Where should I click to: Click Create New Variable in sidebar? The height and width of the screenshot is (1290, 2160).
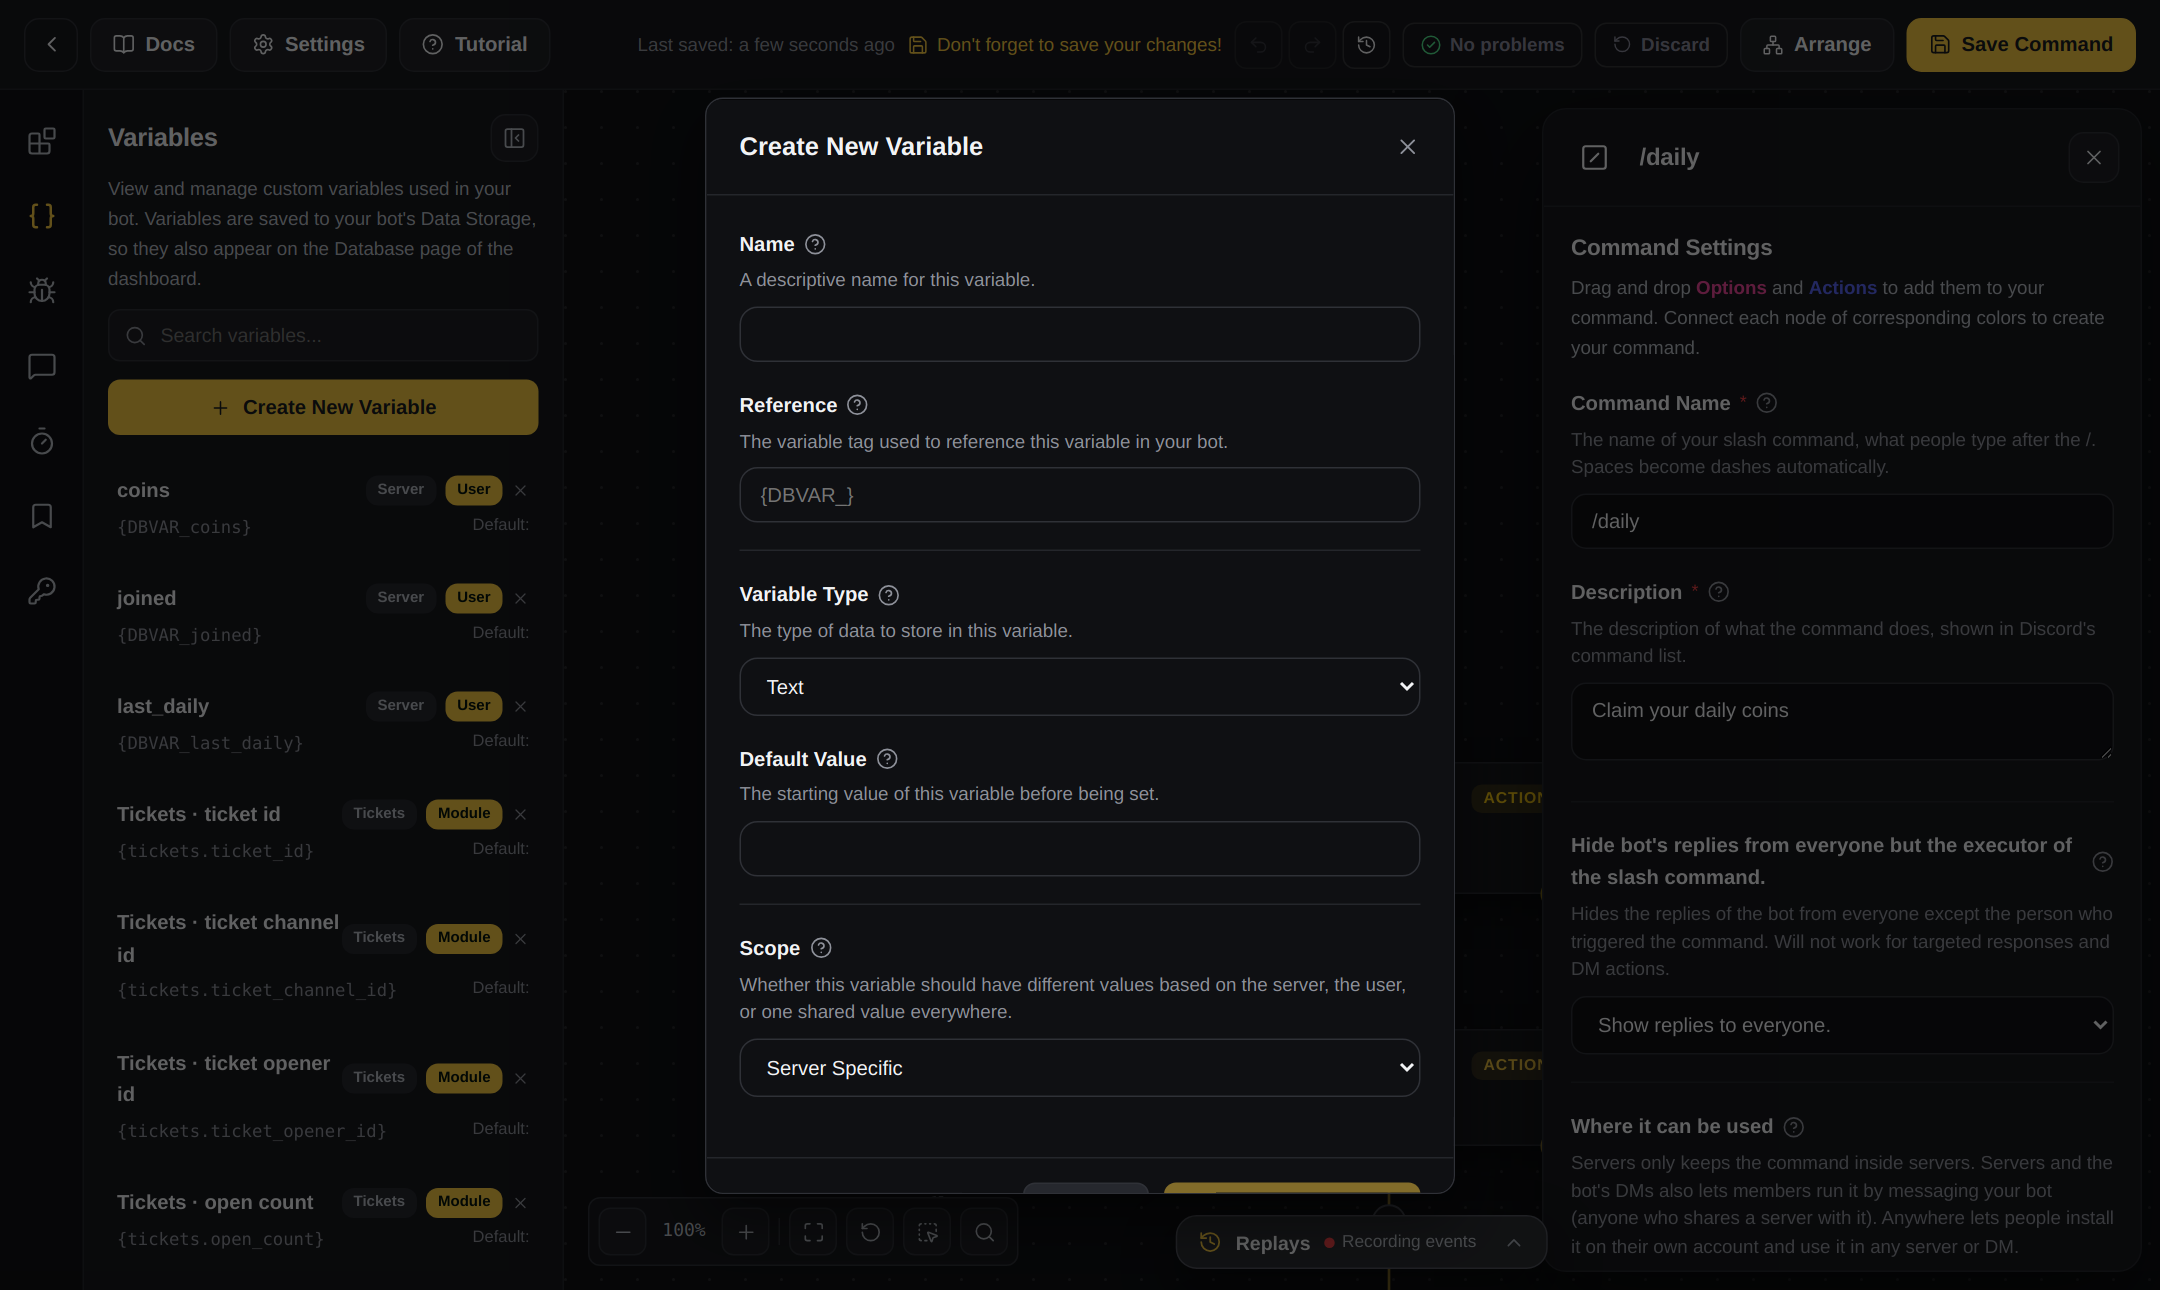323,407
